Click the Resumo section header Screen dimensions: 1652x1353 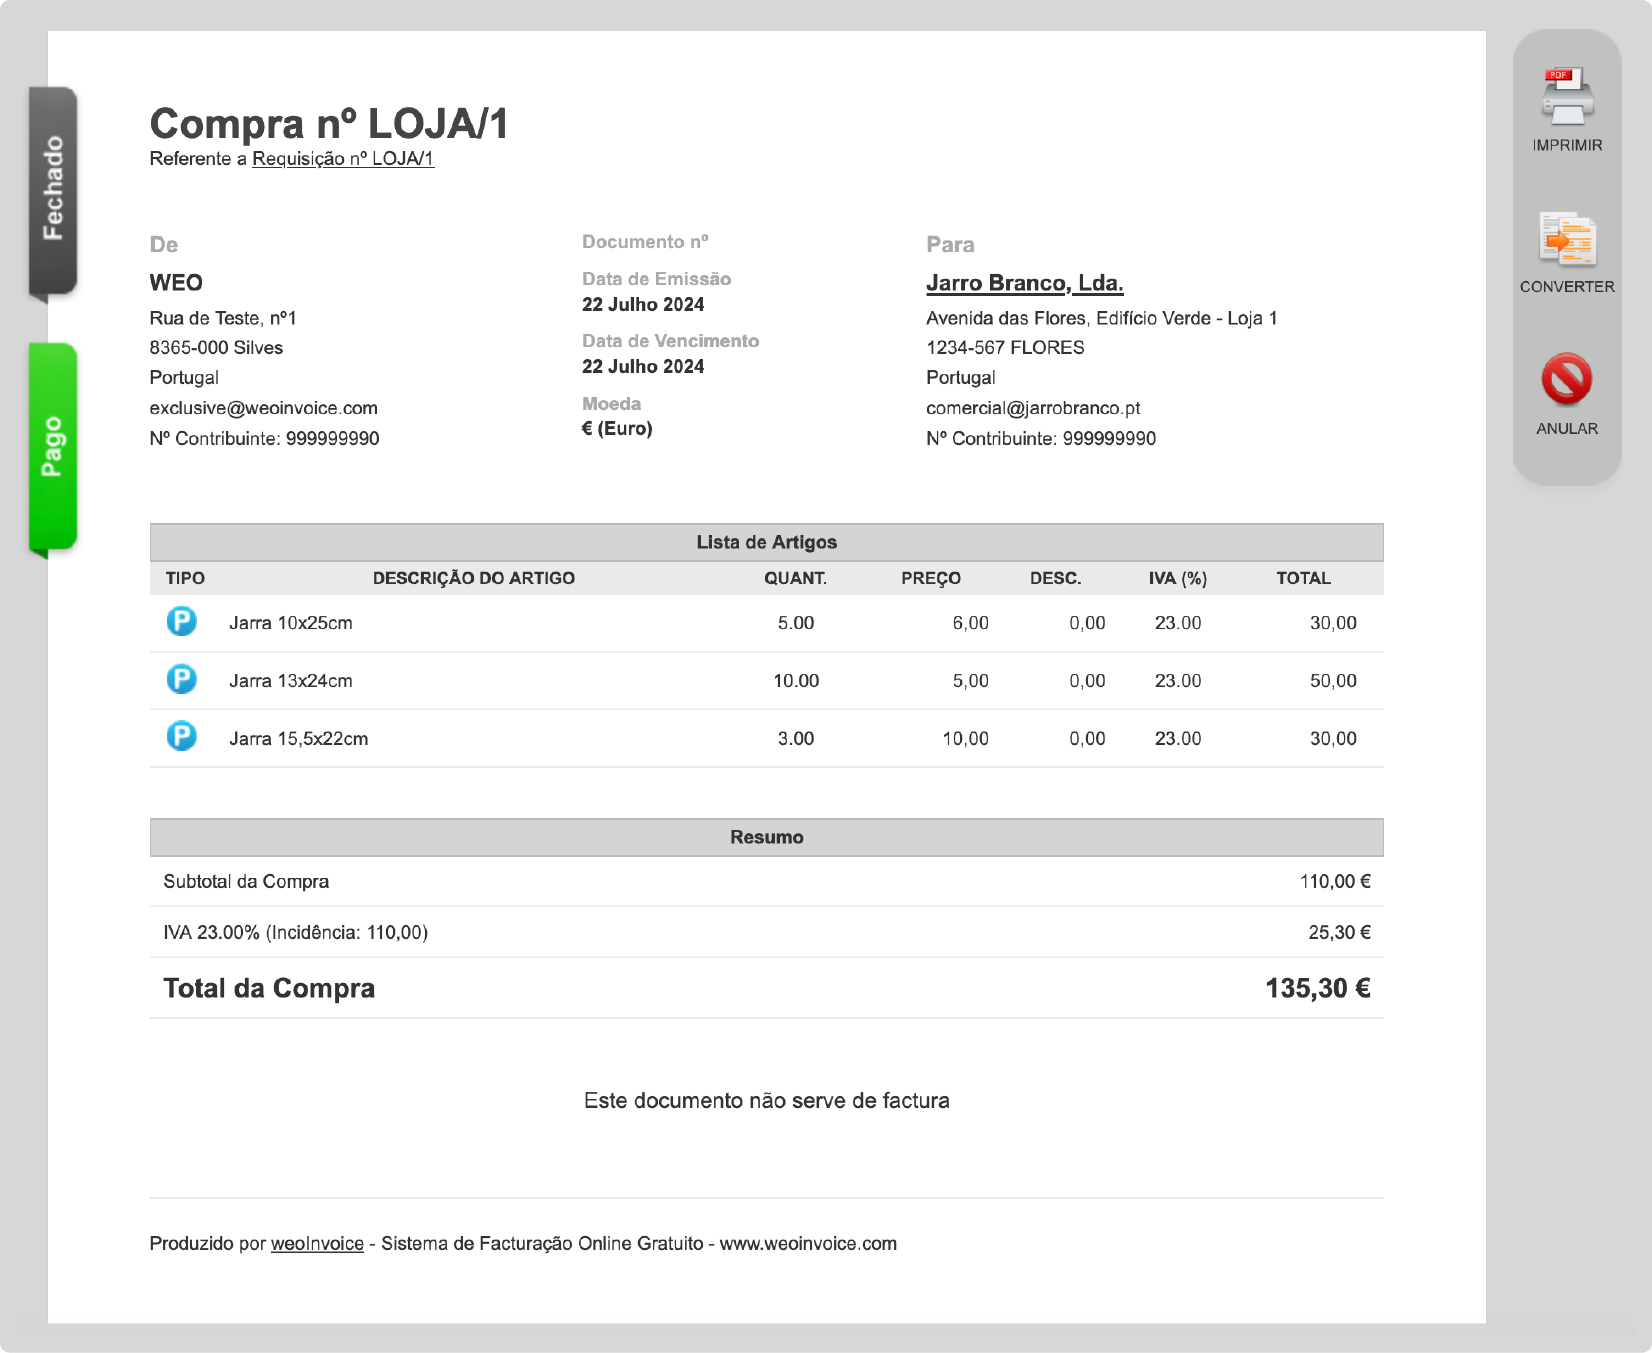coord(766,838)
